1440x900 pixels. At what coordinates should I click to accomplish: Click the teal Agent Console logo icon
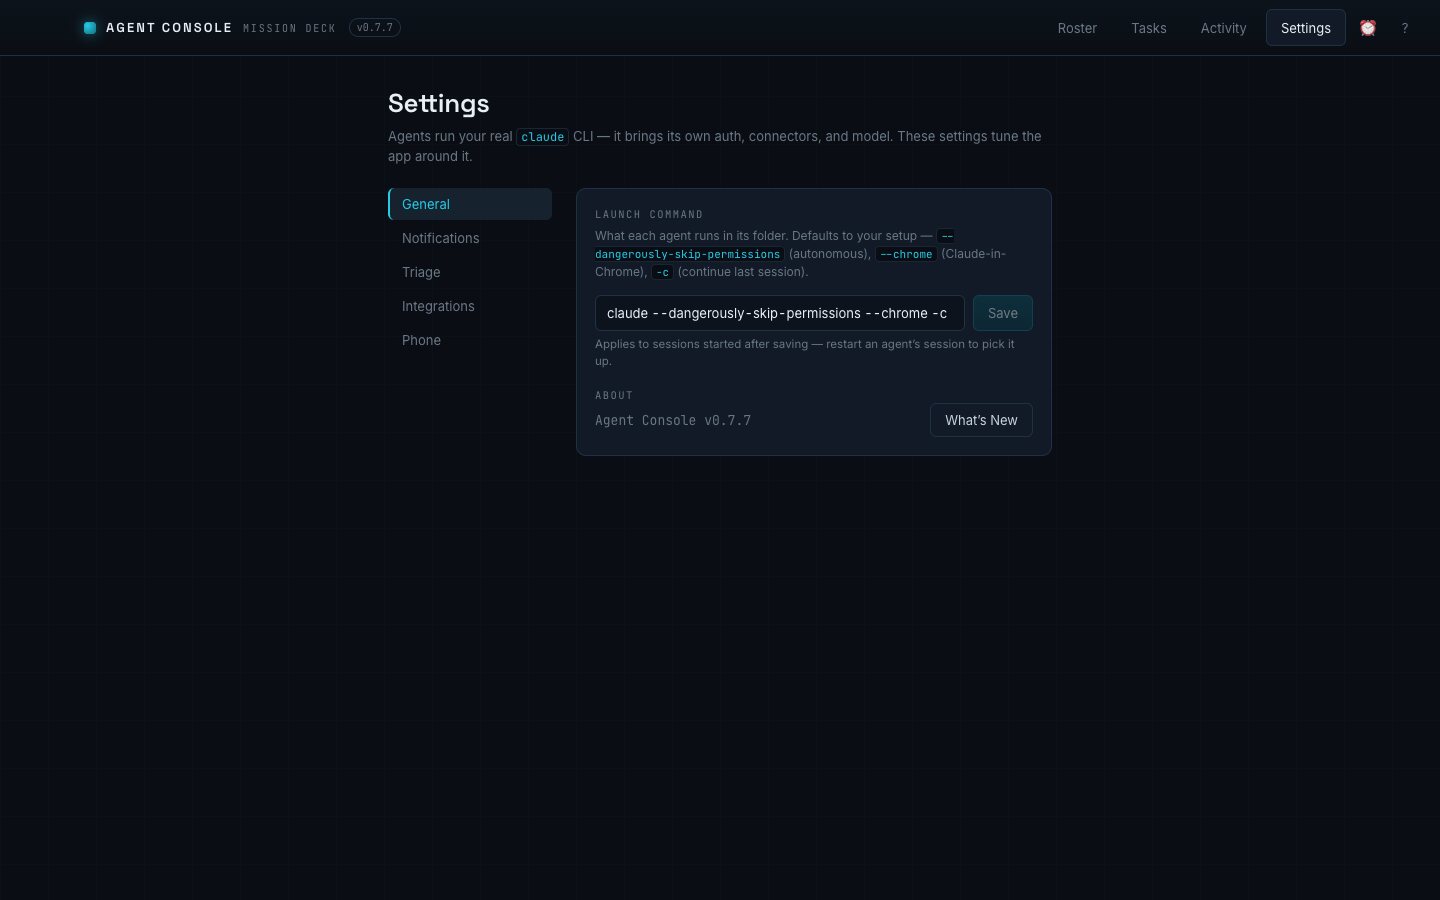[90, 28]
